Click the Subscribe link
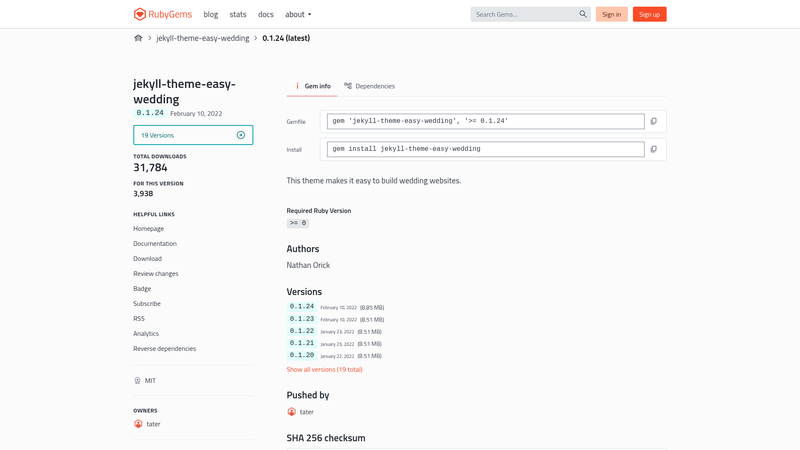The width and height of the screenshot is (800, 450). pyautogui.click(x=147, y=304)
